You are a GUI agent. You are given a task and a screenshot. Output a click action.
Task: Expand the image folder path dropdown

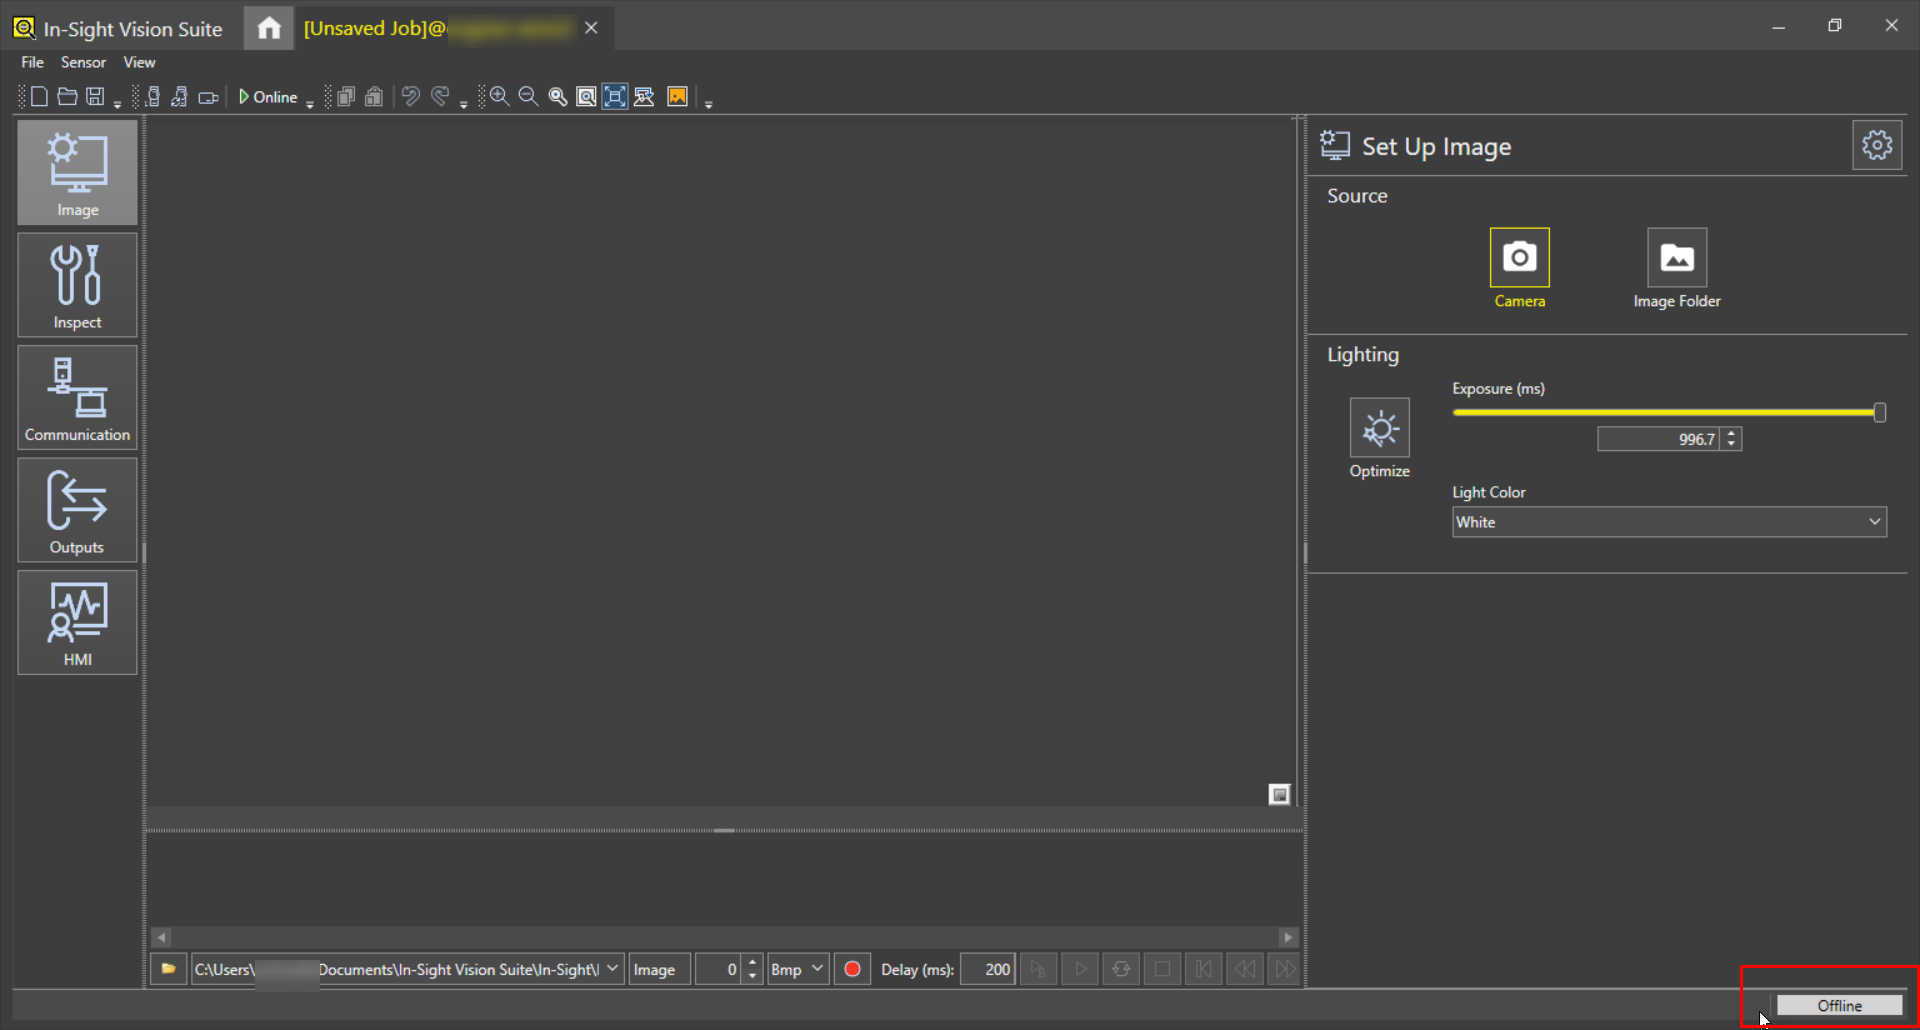pos(612,969)
